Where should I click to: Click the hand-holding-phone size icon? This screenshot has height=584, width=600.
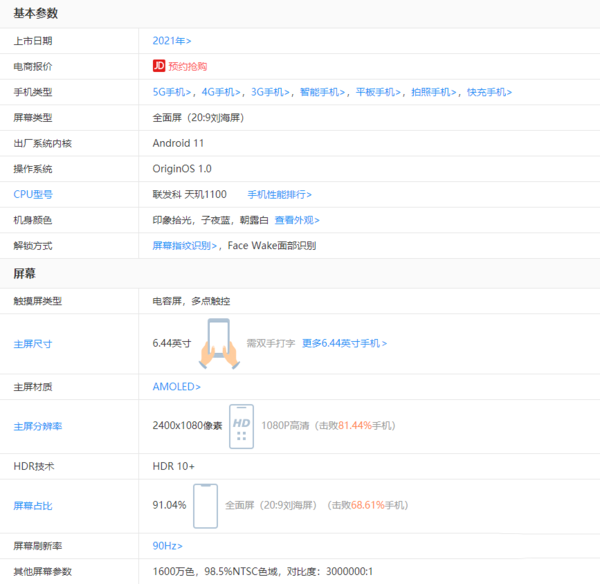(217, 342)
